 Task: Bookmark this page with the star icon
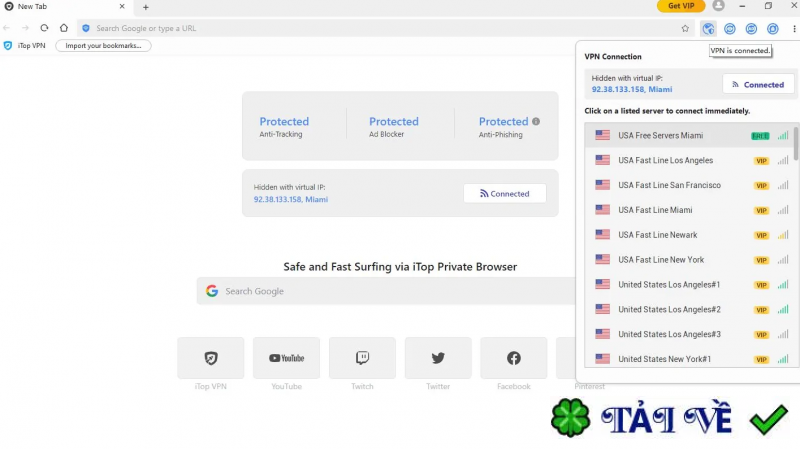point(685,28)
